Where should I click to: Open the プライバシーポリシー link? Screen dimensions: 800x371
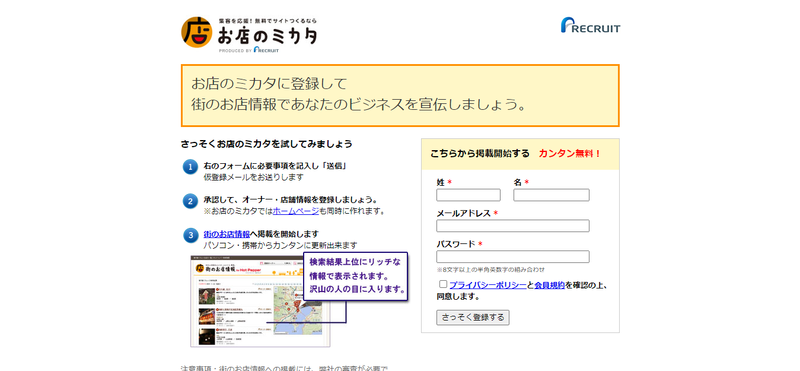[488, 285]
